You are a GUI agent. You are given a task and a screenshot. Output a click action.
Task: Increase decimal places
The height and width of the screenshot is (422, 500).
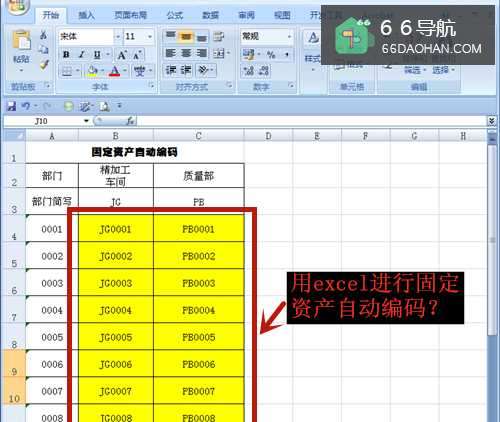tap(249, 71)
